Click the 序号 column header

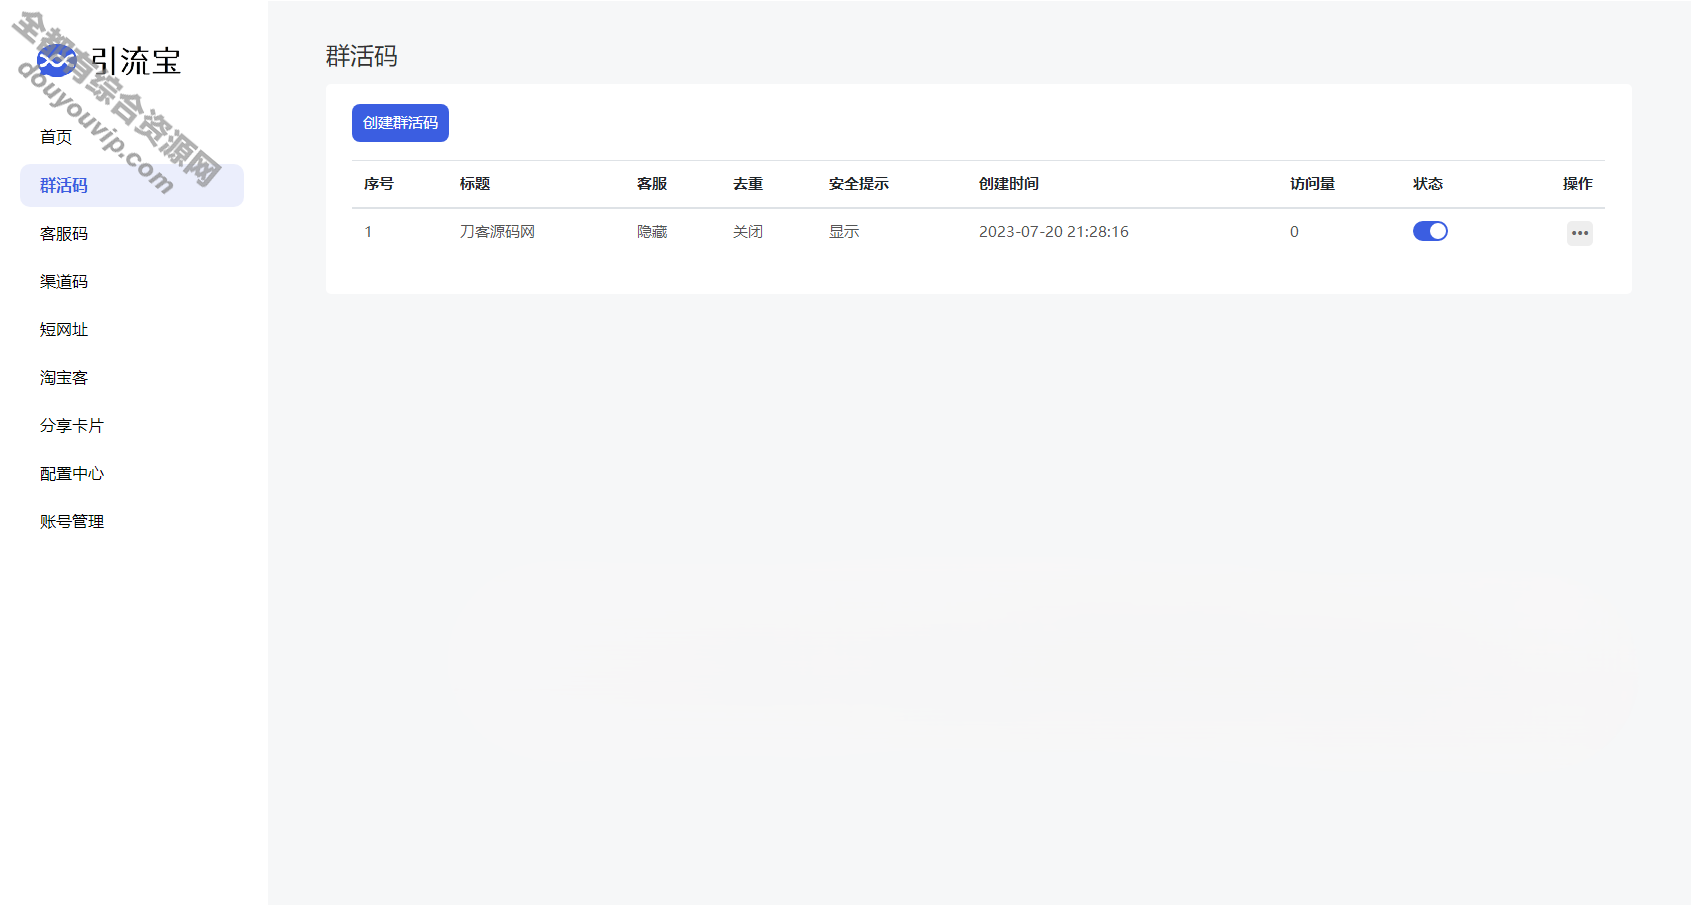(379, 184)
